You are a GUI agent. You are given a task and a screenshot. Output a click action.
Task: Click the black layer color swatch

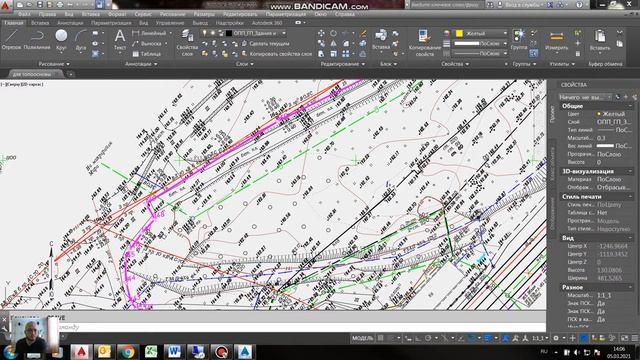pos(229,33)
